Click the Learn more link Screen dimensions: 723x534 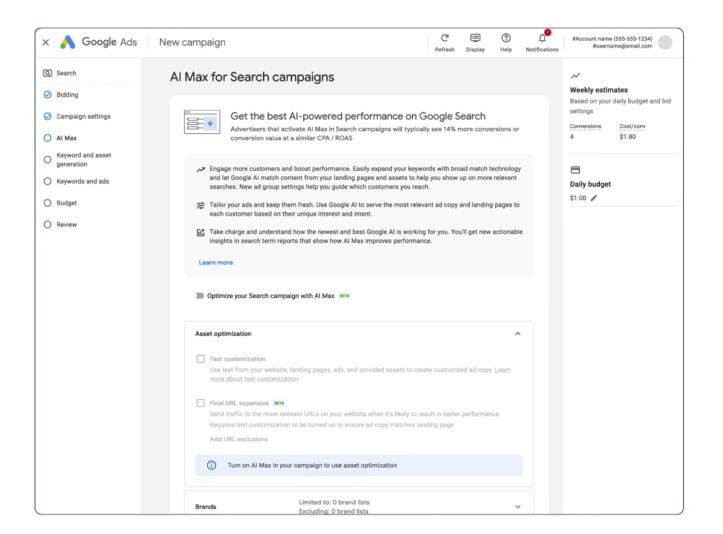click(x=216, y=262)
